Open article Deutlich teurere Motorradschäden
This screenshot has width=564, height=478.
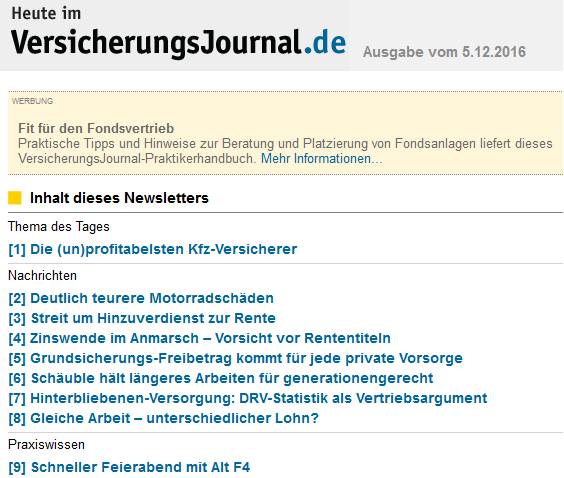141,298
